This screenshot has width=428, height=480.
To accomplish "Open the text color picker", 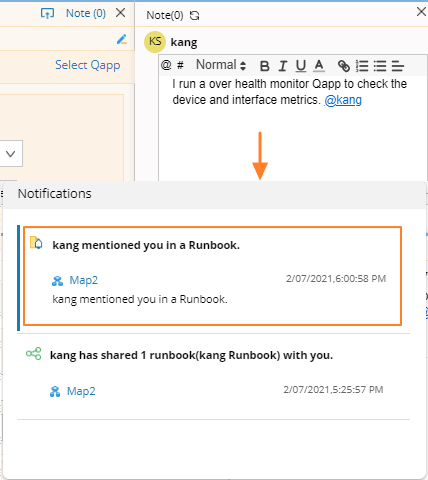I will click(x=319, y=66).
